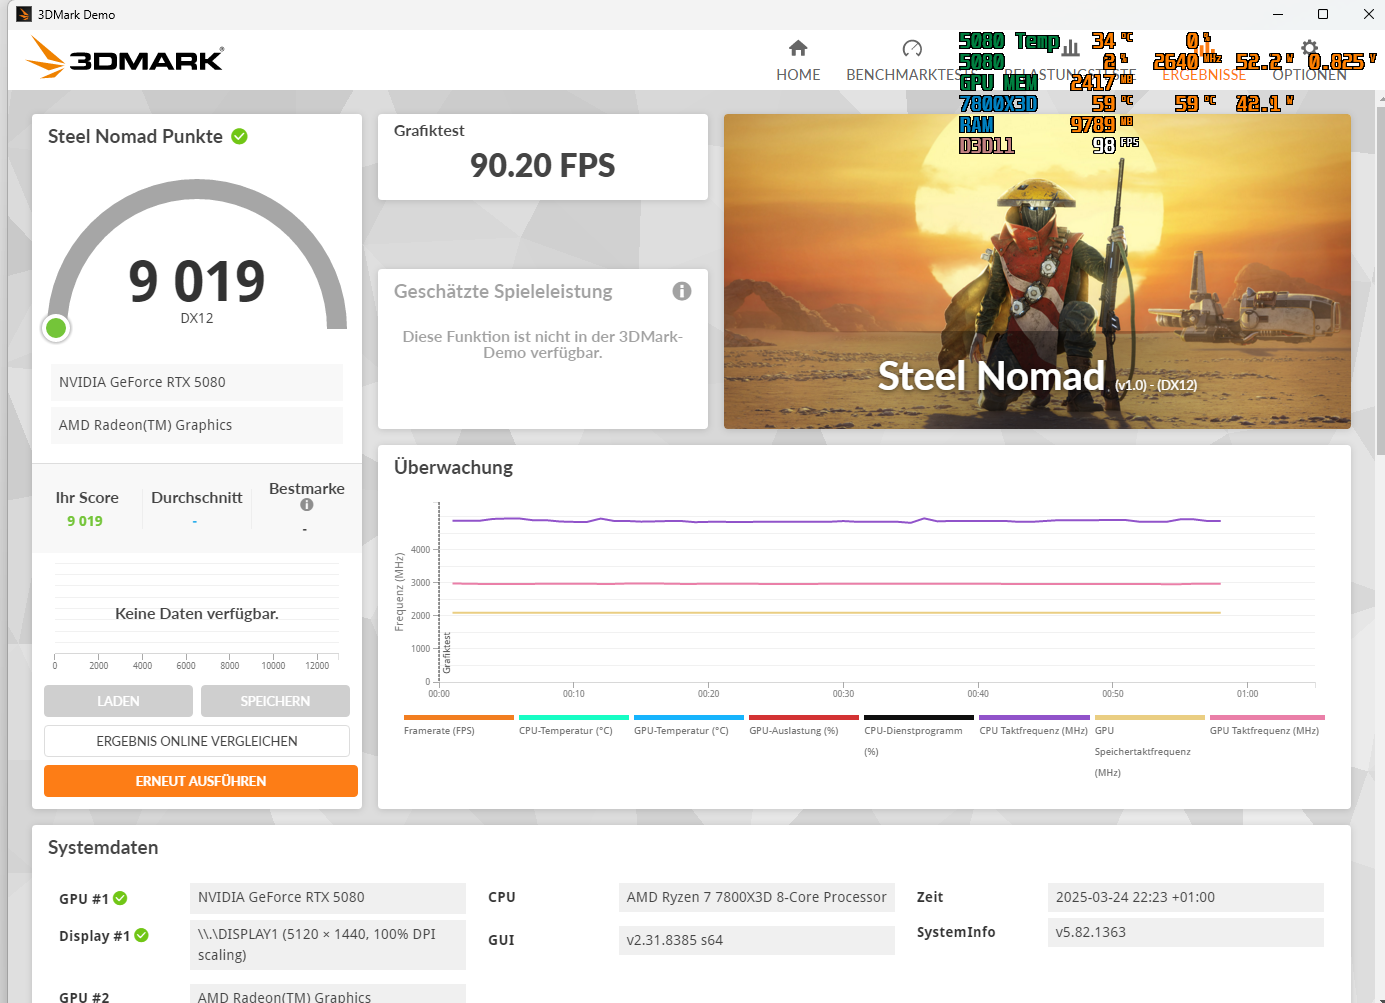Maximize the 3DMark Demo window

[x=1323, y=14]
